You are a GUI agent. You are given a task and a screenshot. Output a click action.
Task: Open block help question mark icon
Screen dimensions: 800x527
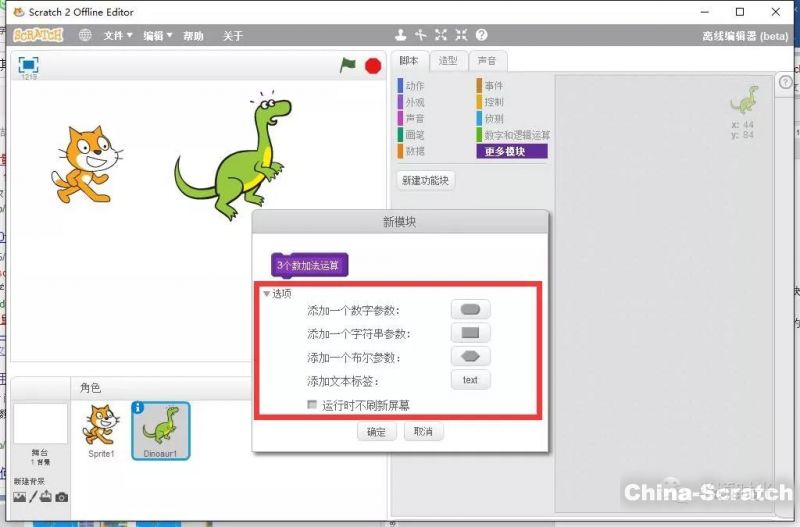point(481,36)
